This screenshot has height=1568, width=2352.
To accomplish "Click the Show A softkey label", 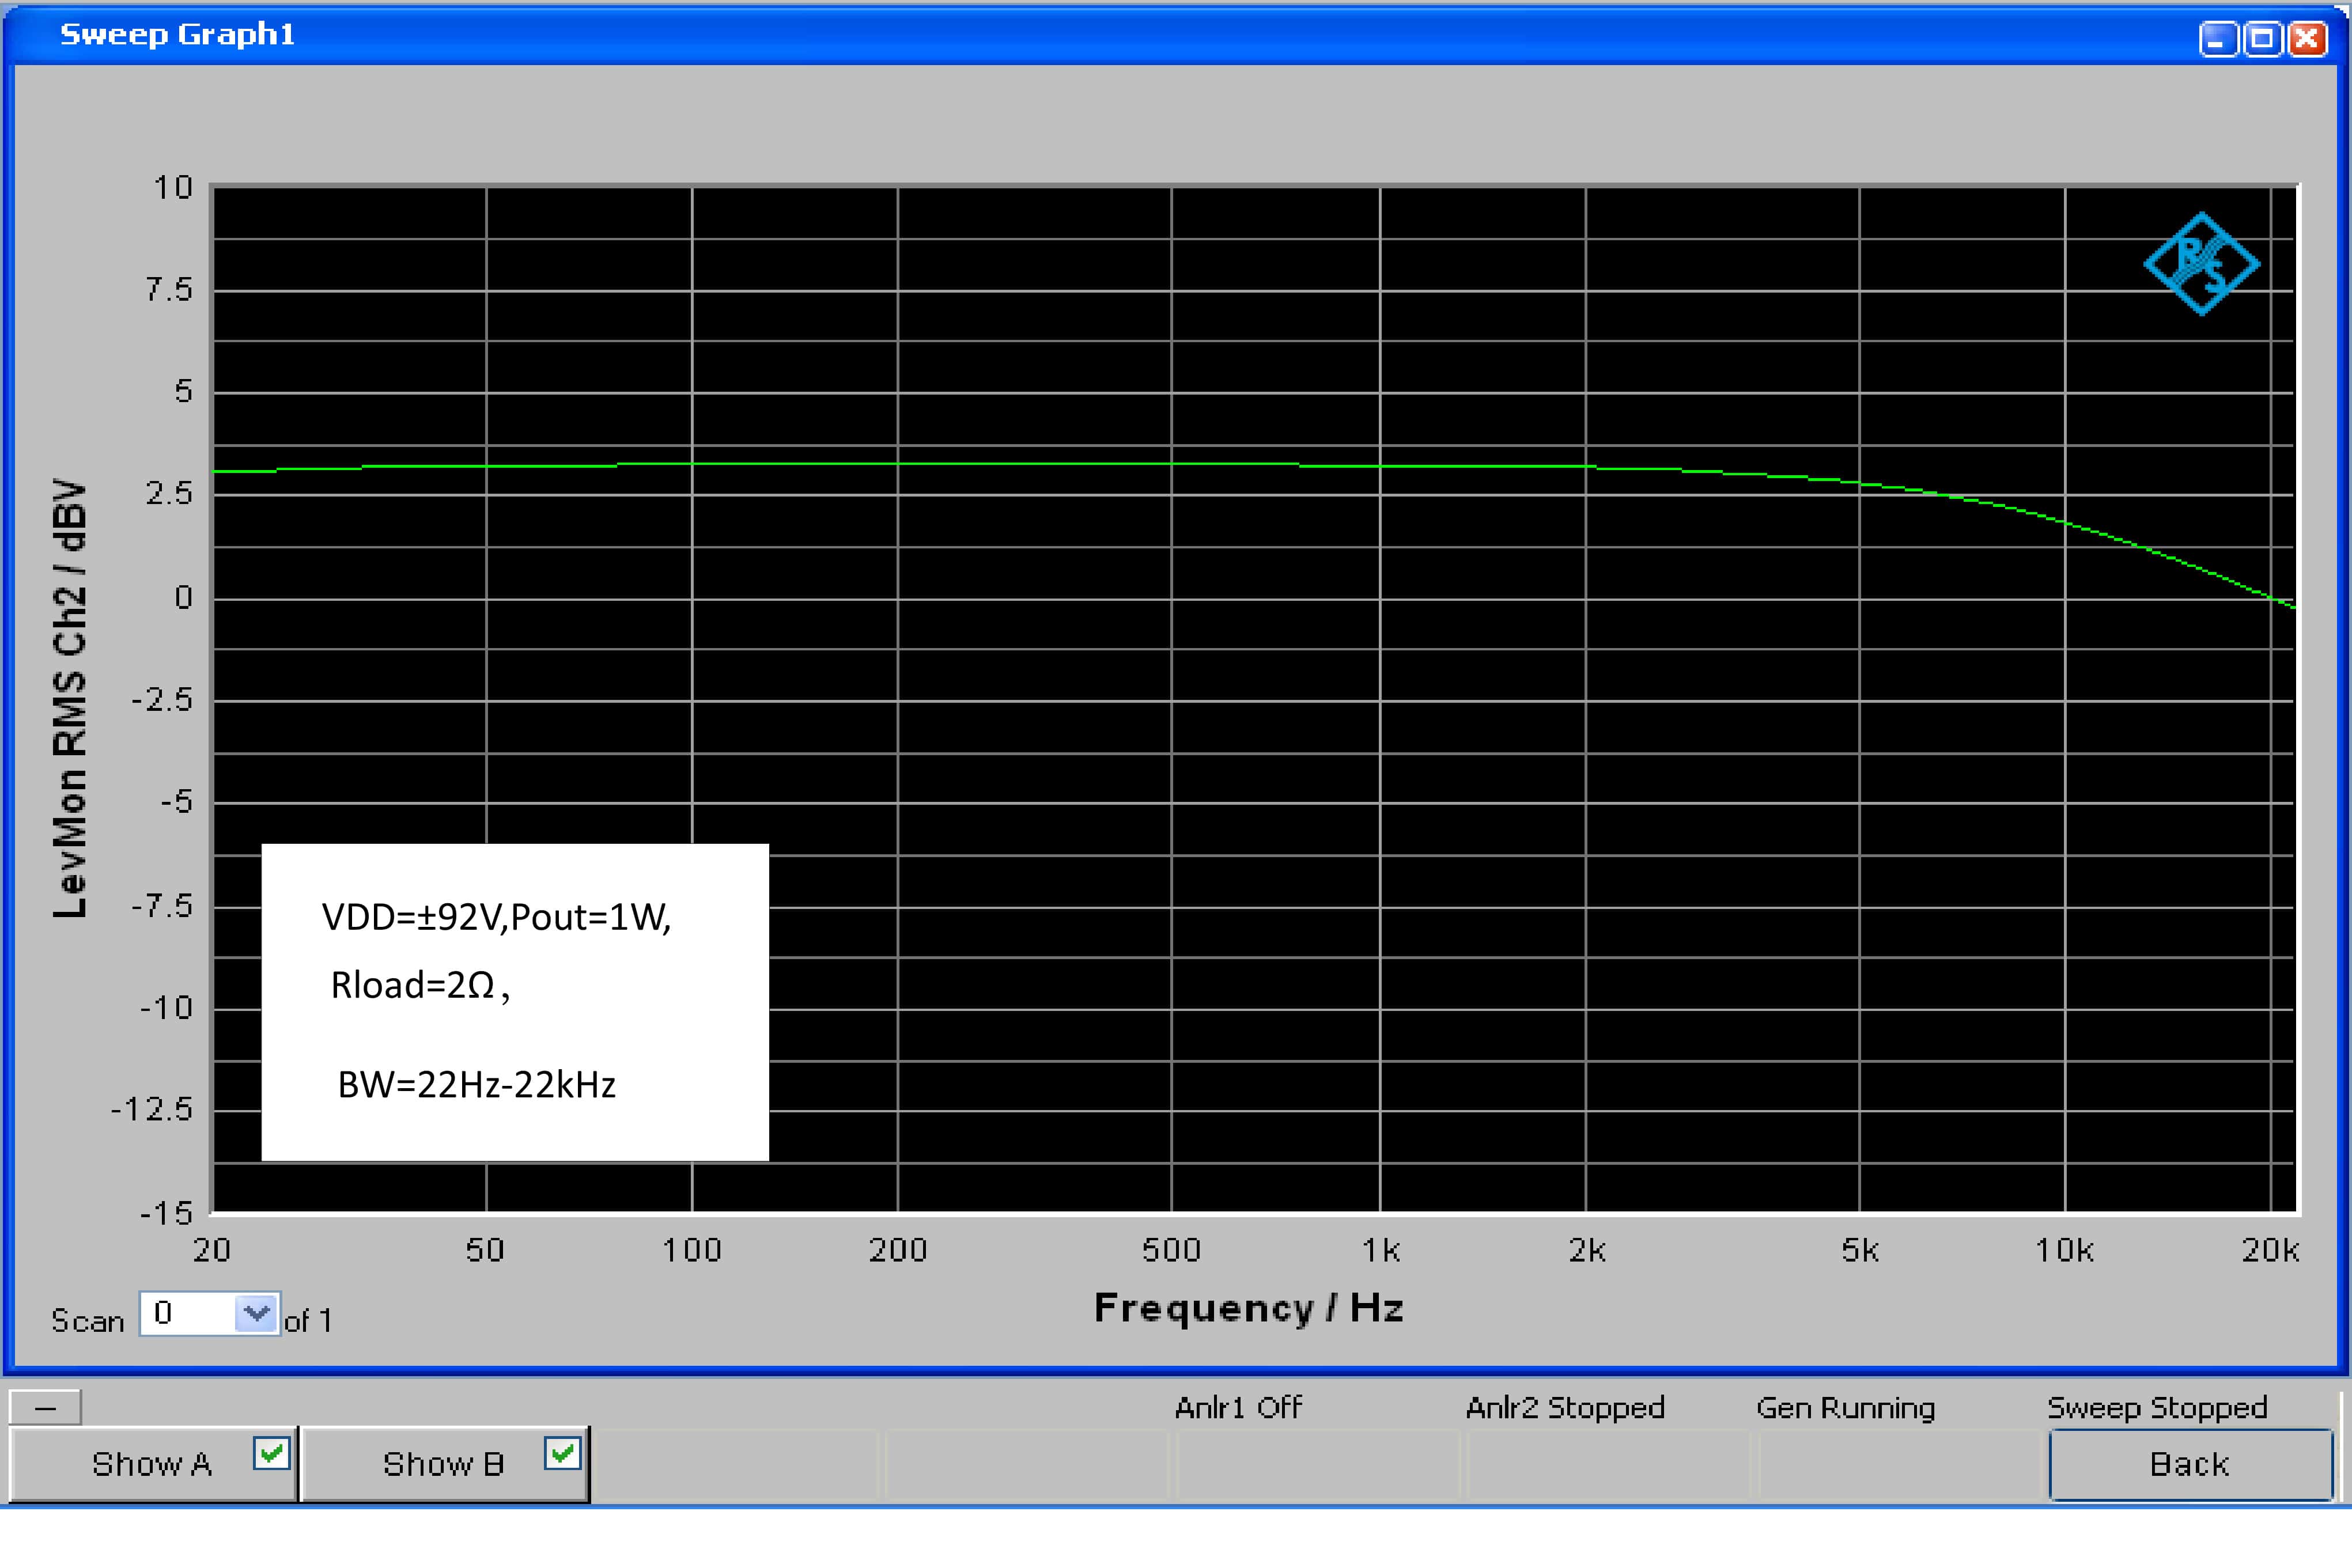I will (152, 1464).
